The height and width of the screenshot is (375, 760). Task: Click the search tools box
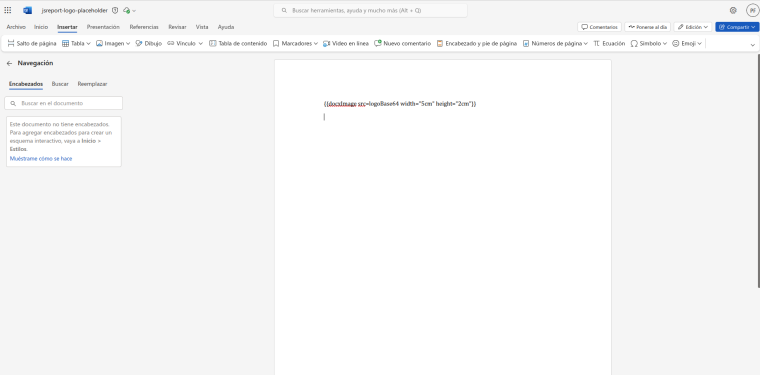pyautogui.click(x=370, y=10)
